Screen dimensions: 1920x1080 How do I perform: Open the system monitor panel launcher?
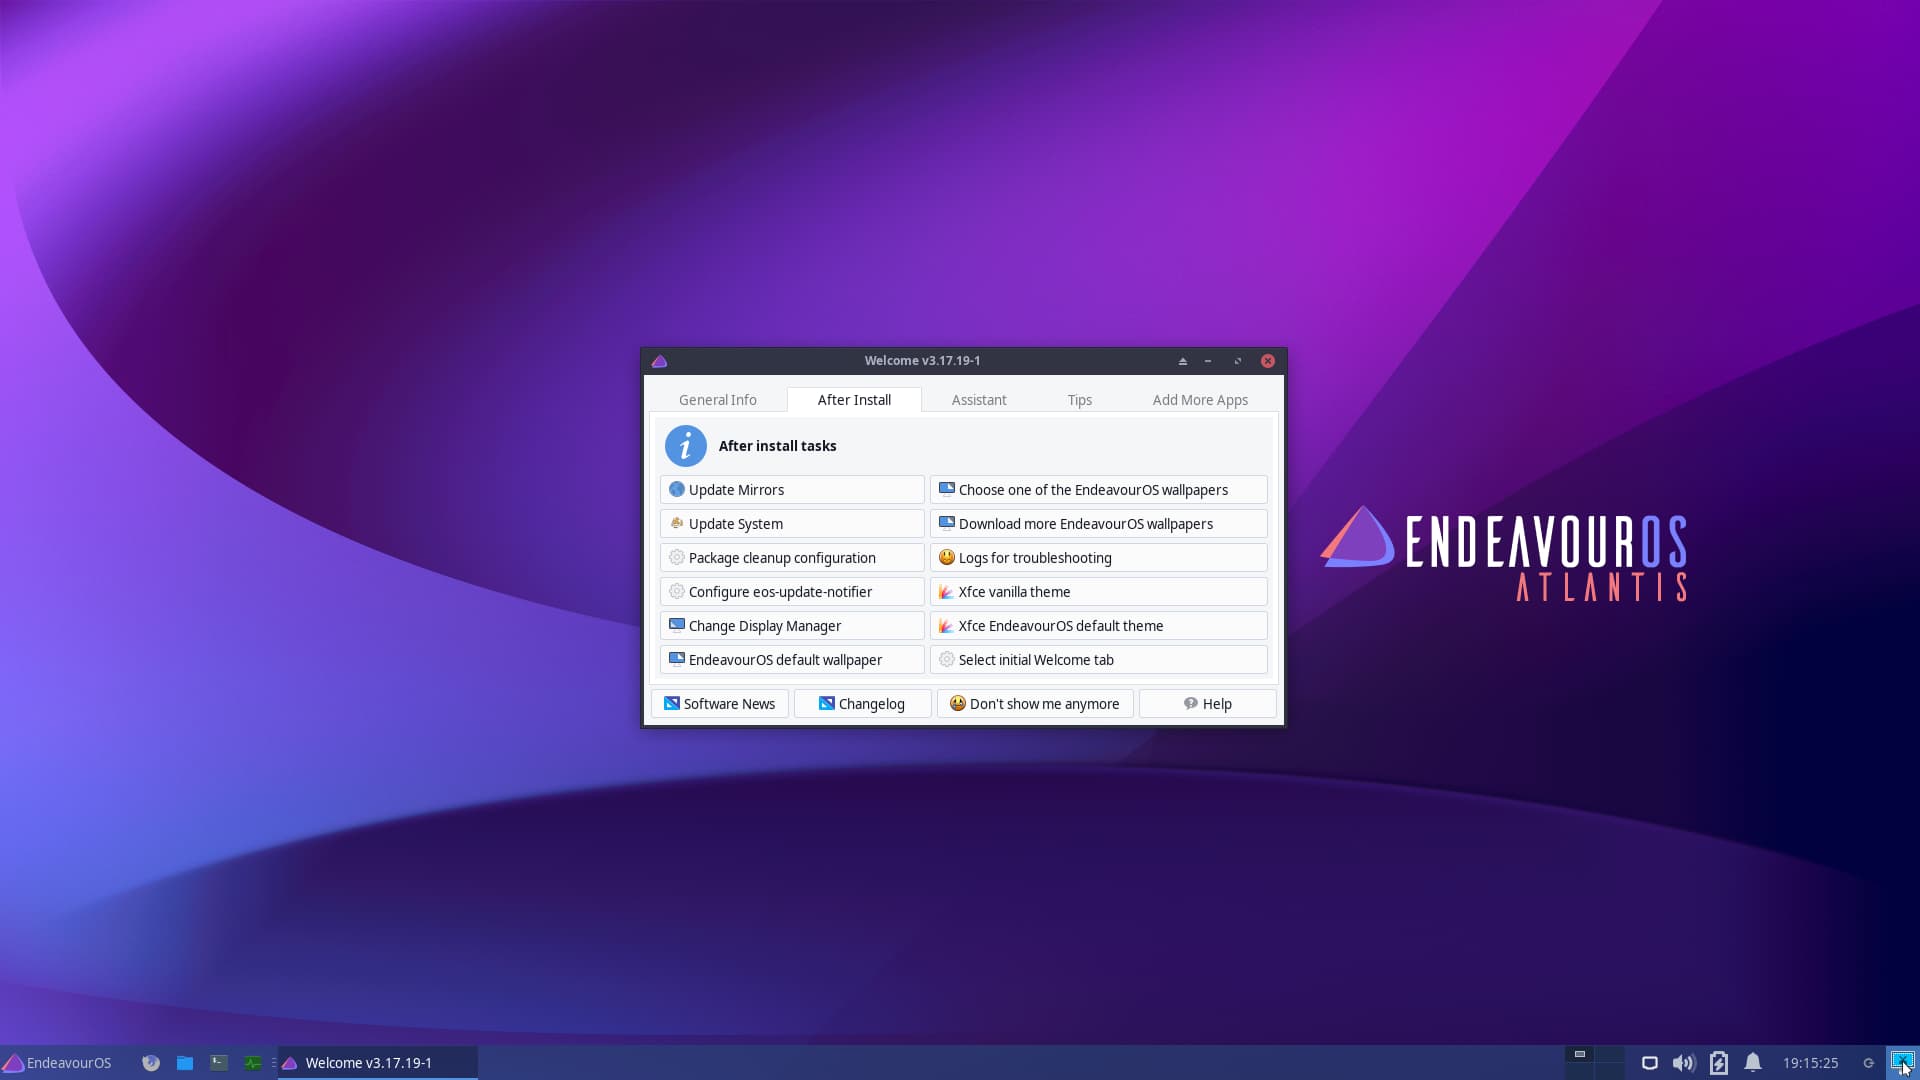pyautogui.click(x=253, y=1063)
